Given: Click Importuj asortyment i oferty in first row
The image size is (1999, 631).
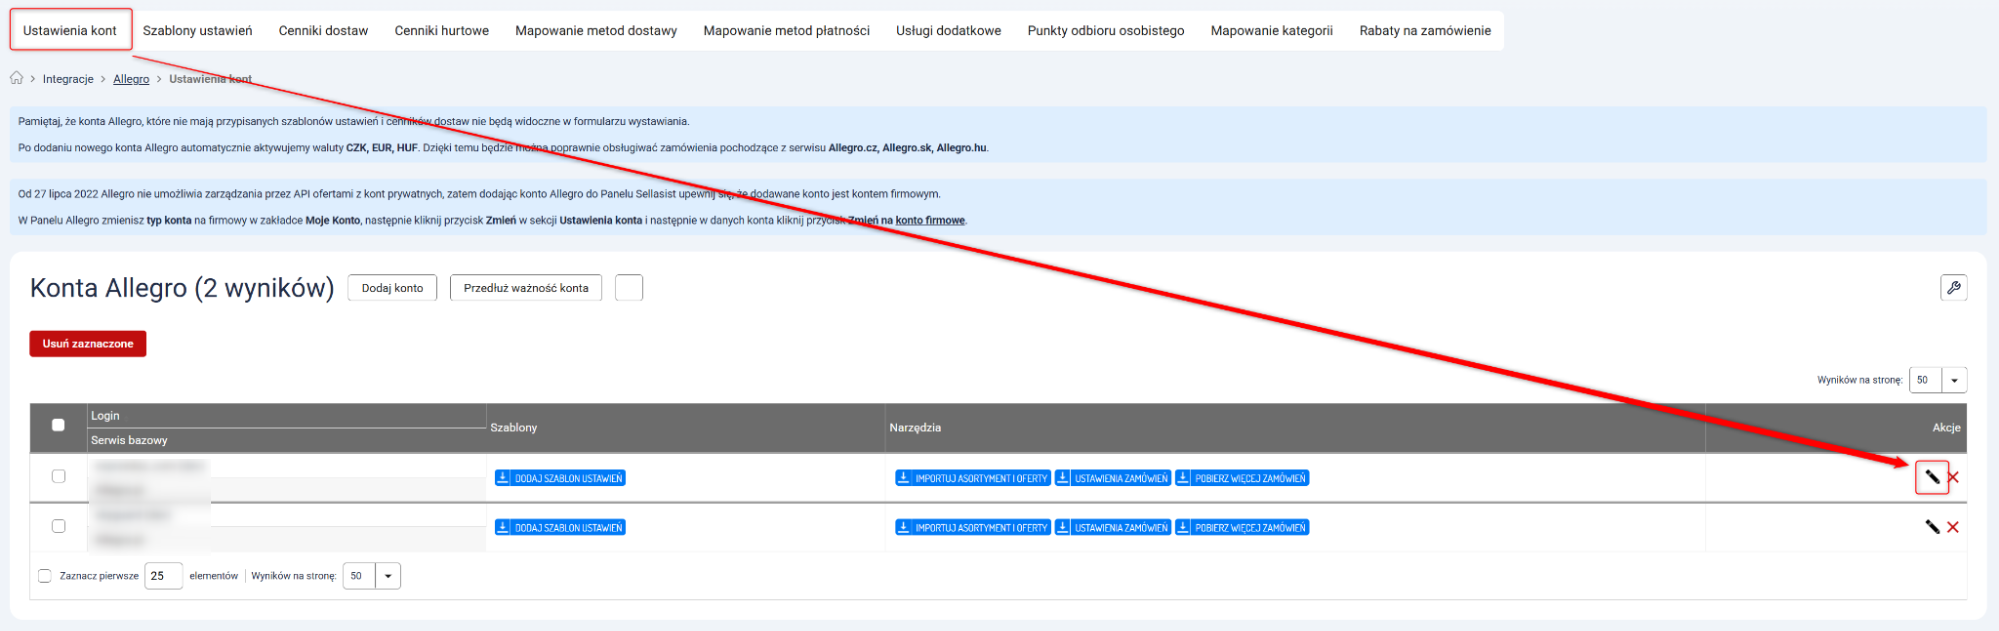Looking at the screenshot, I should pos(972,478).
